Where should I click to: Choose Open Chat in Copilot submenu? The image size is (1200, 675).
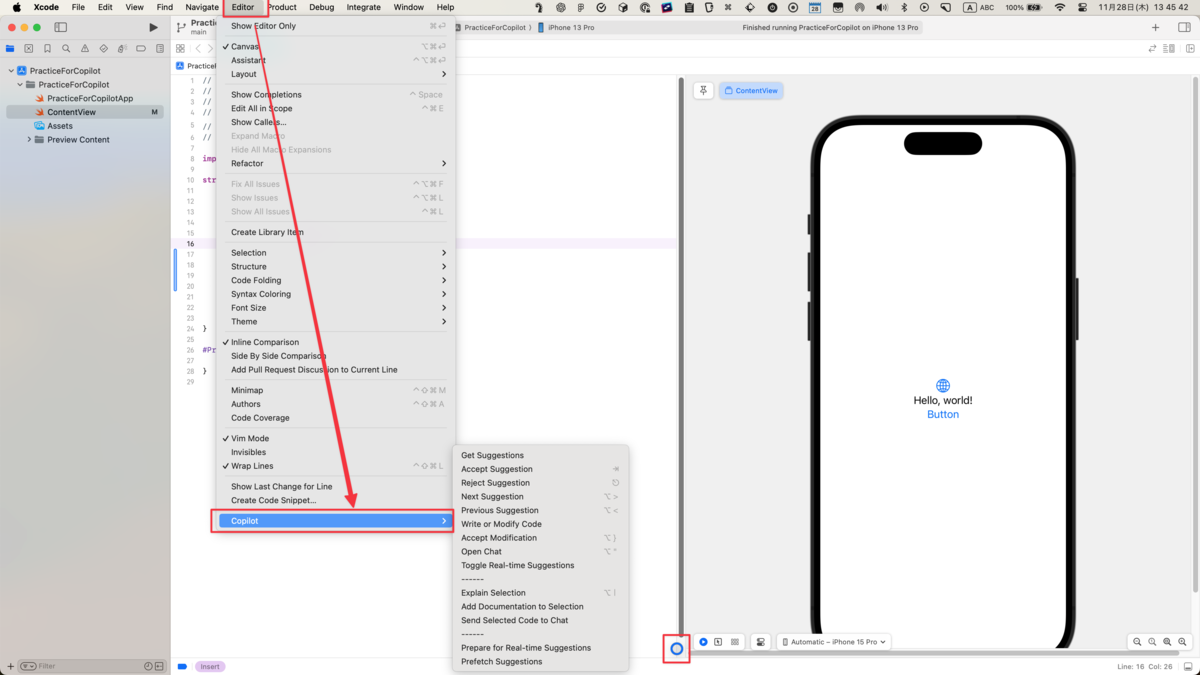coord(540,551)
